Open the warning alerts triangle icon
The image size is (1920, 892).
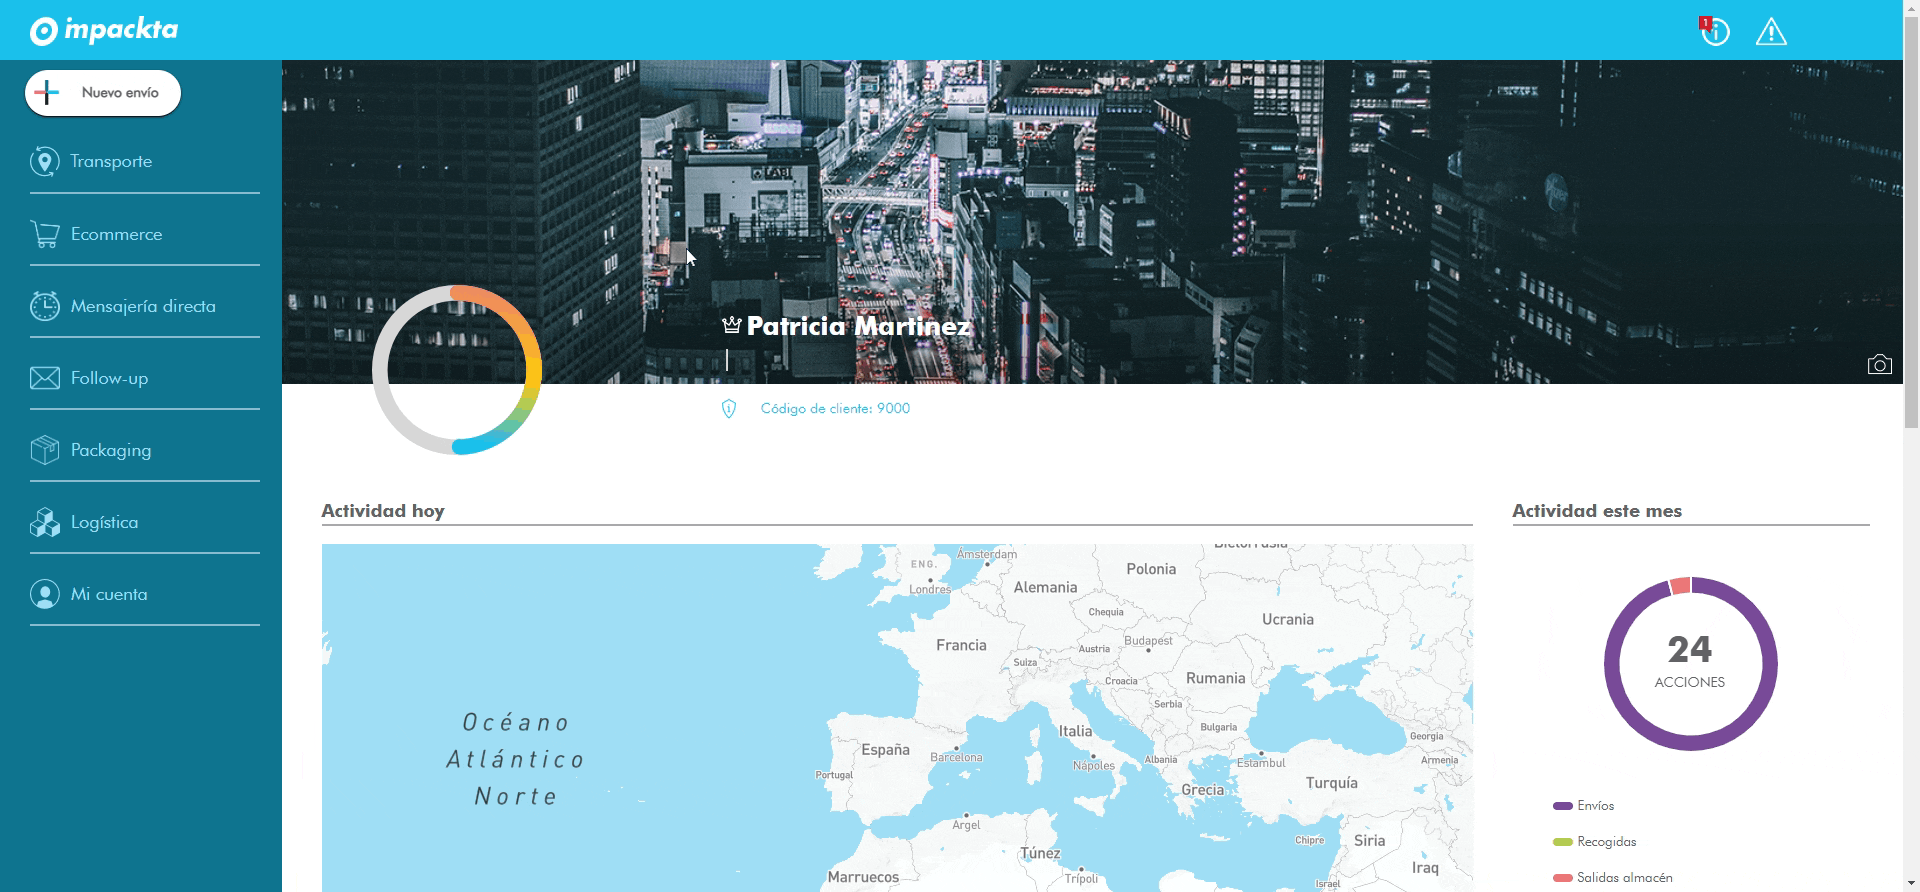[1771, 32]
